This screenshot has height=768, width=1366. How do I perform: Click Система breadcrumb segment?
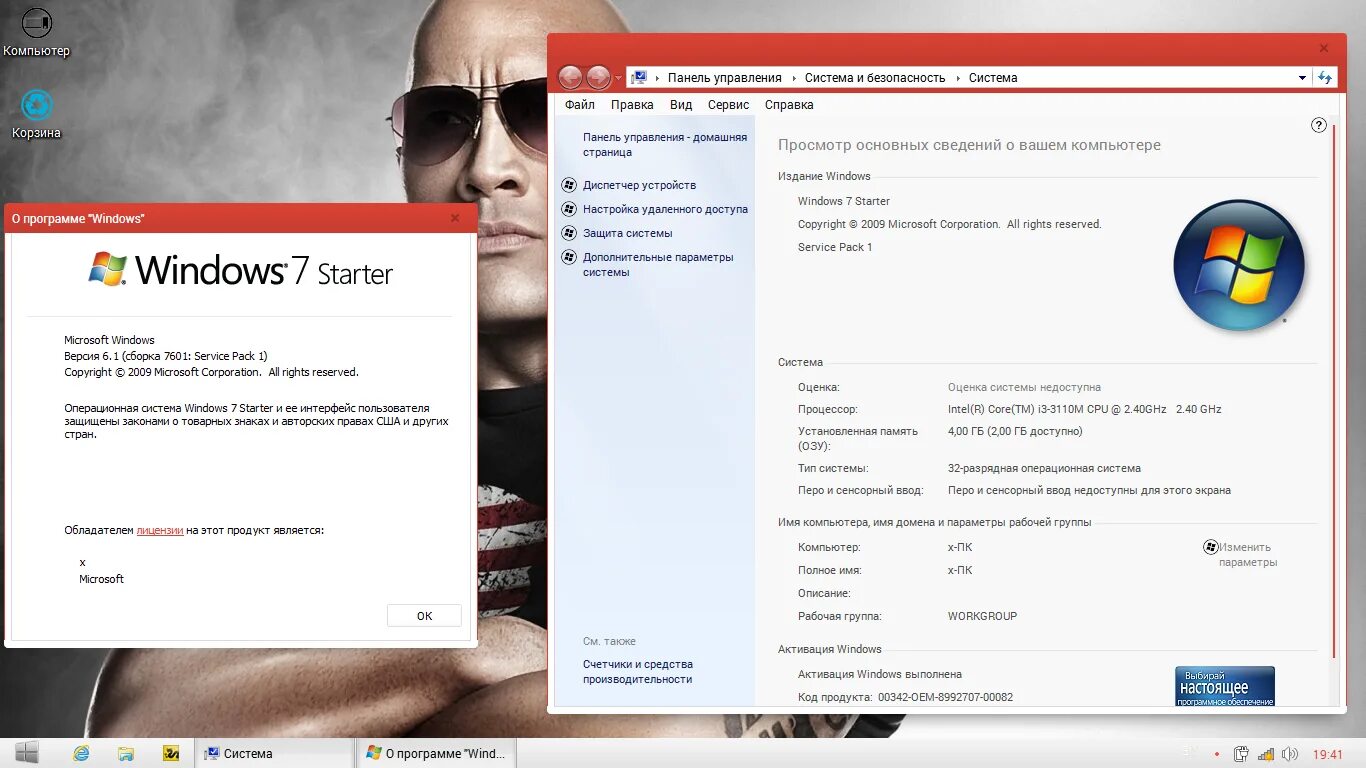click(993, 77)
